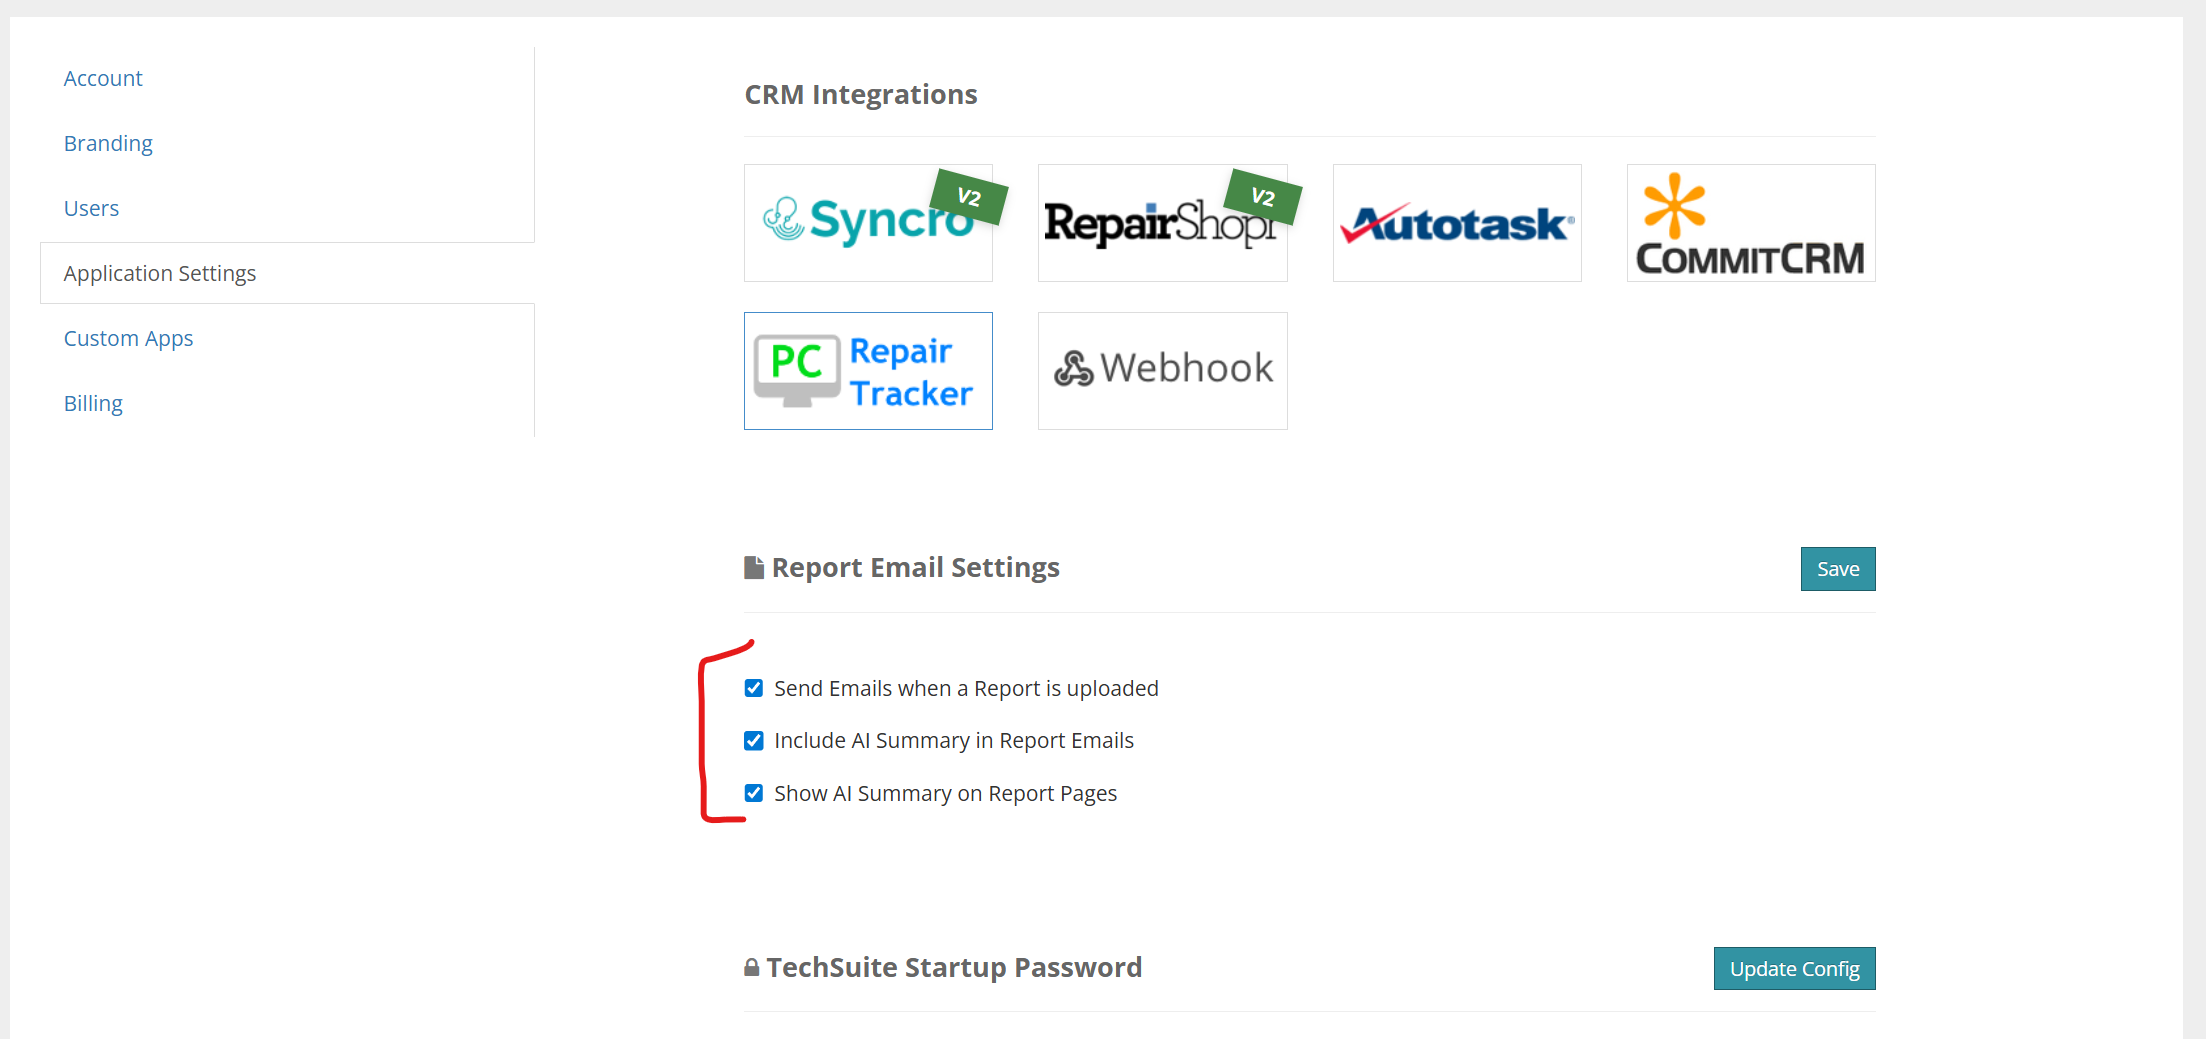Open the Billing tab
The height and width of the screenshot is (1039, 2206).
93,403
